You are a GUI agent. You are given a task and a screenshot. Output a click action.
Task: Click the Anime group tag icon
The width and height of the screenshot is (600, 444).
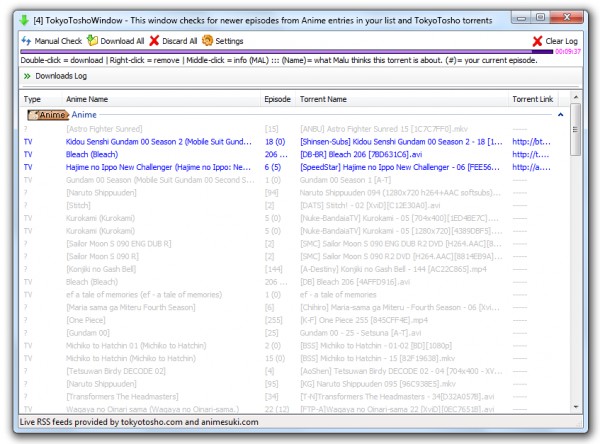pyautogui.click(x=48, y=114)
